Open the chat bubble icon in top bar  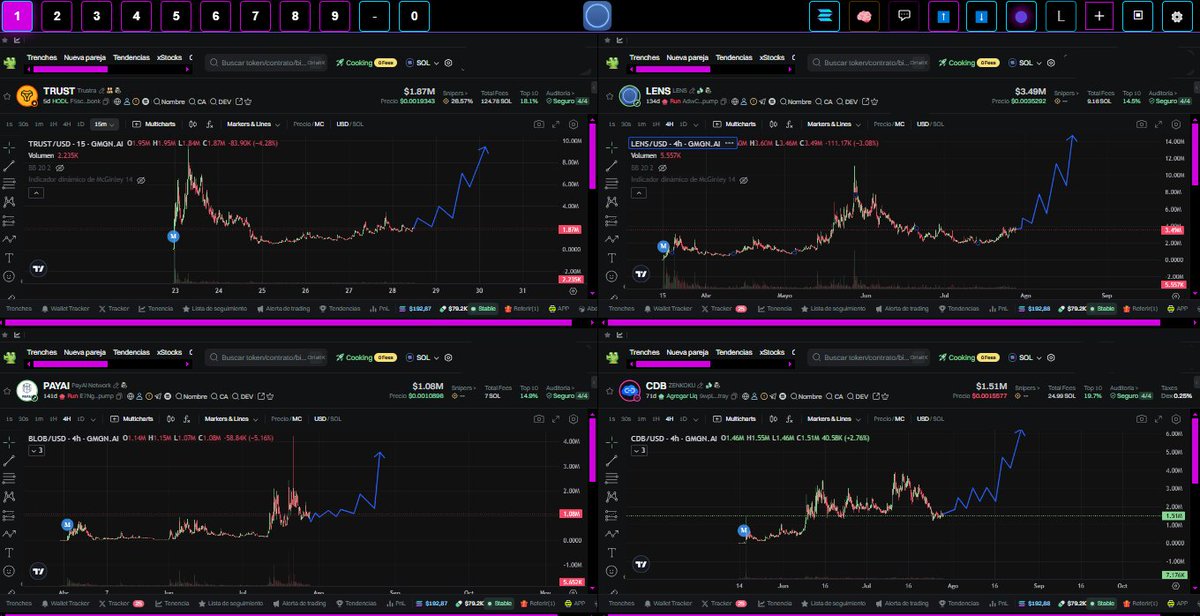(904, 15)
